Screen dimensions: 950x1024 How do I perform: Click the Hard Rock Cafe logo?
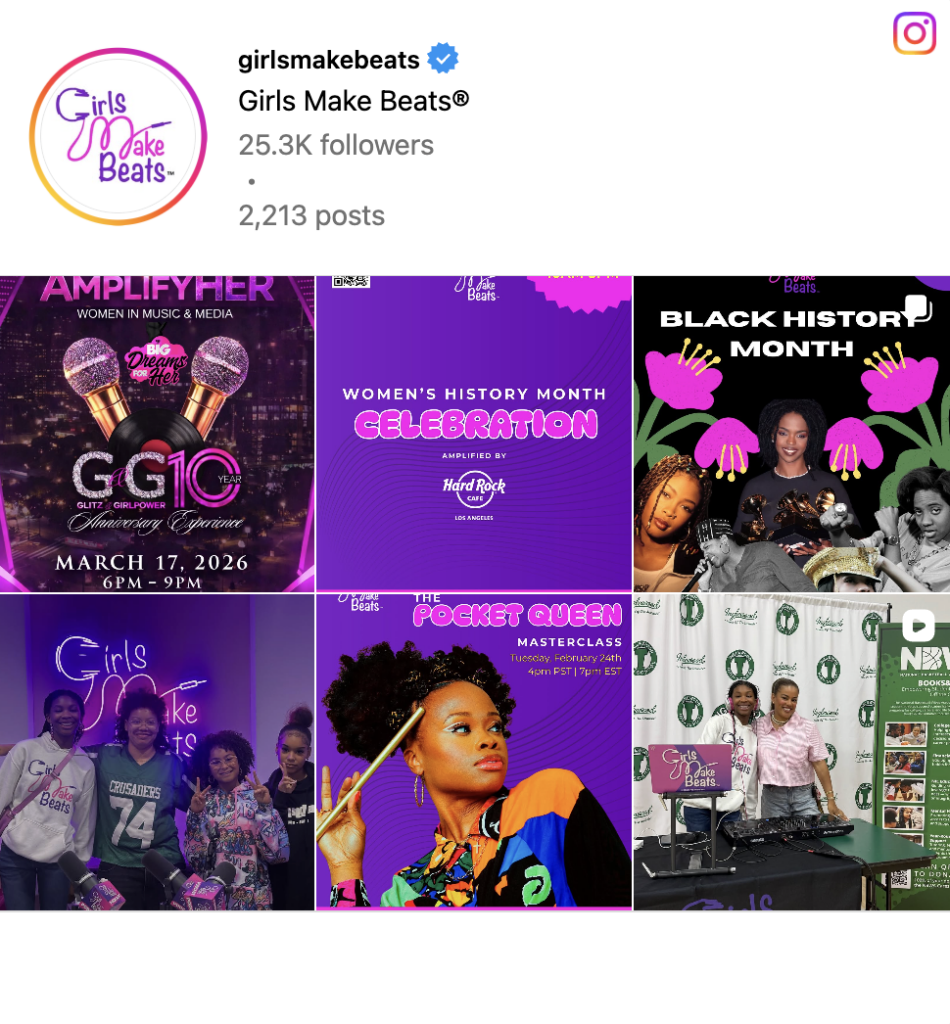click(474, 488)
